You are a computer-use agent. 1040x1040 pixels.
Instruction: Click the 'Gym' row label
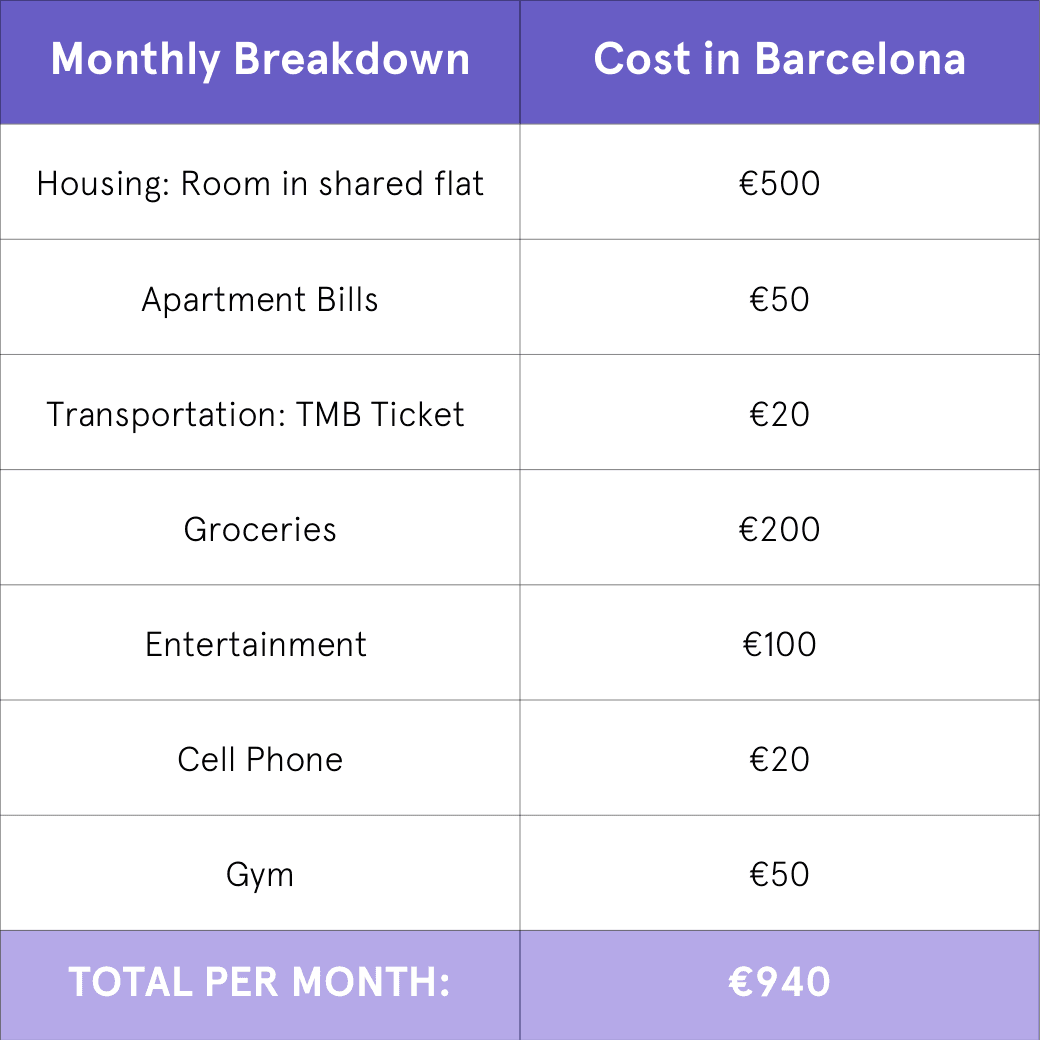click(x=260, y=876)
